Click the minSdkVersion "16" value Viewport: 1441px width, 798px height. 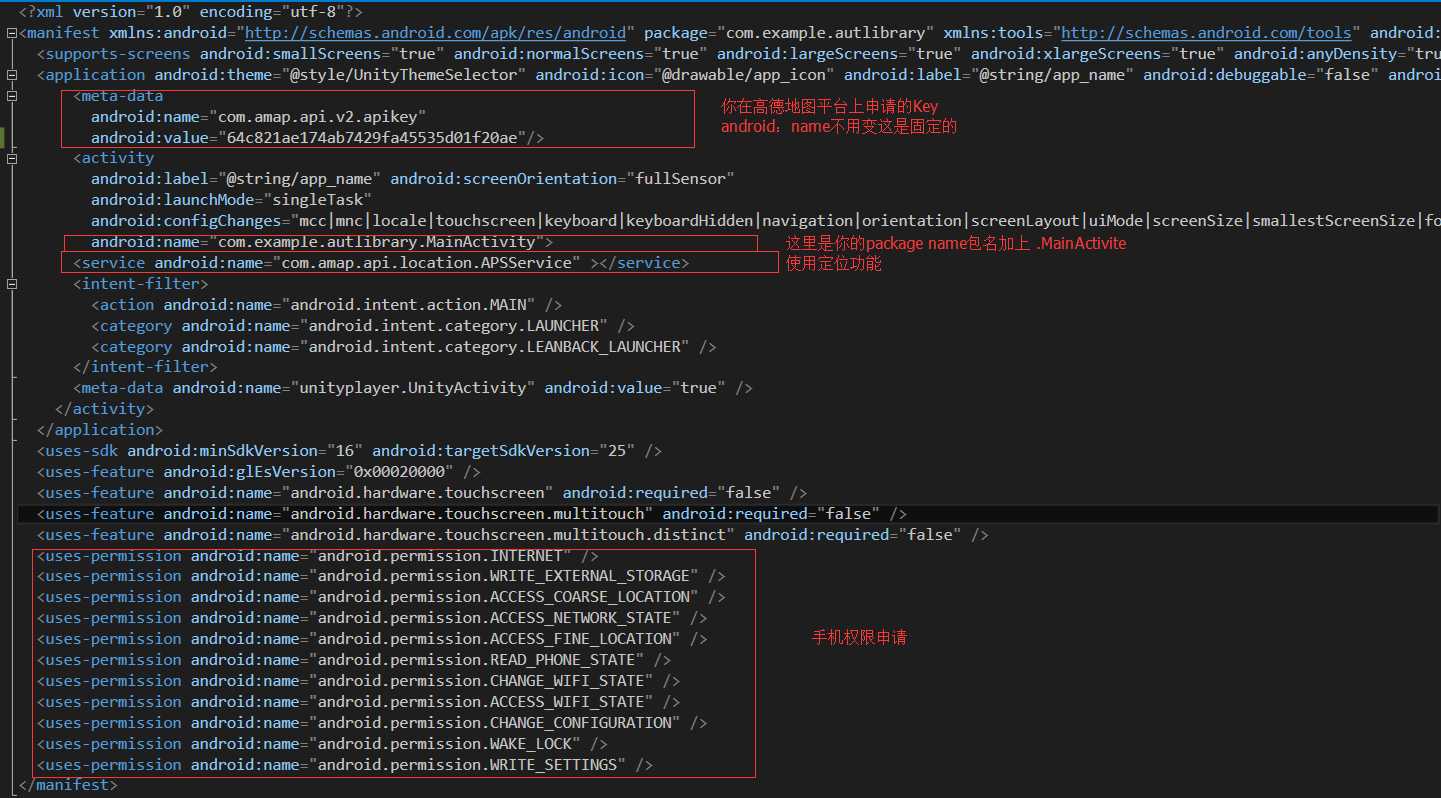pyautogui.click(x=345, y=452)
